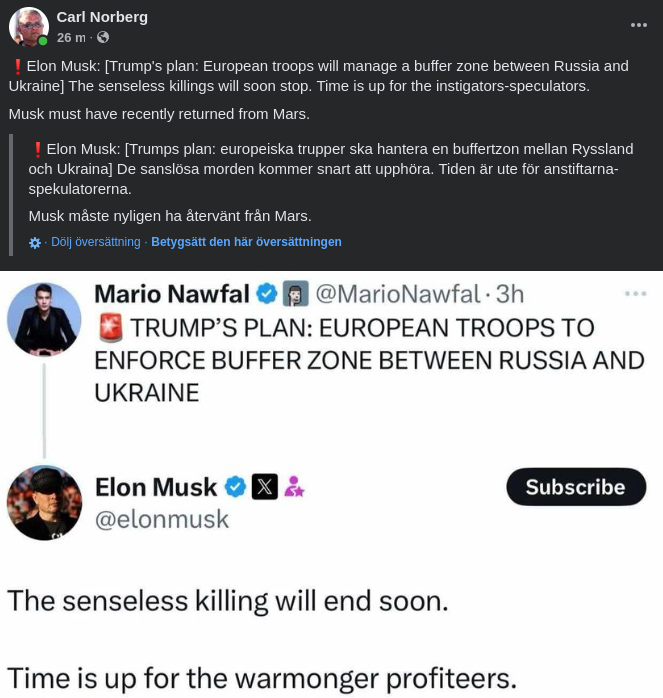Click Betygsätt den här översättningen link
663x698 pixels.
(246, 242)
